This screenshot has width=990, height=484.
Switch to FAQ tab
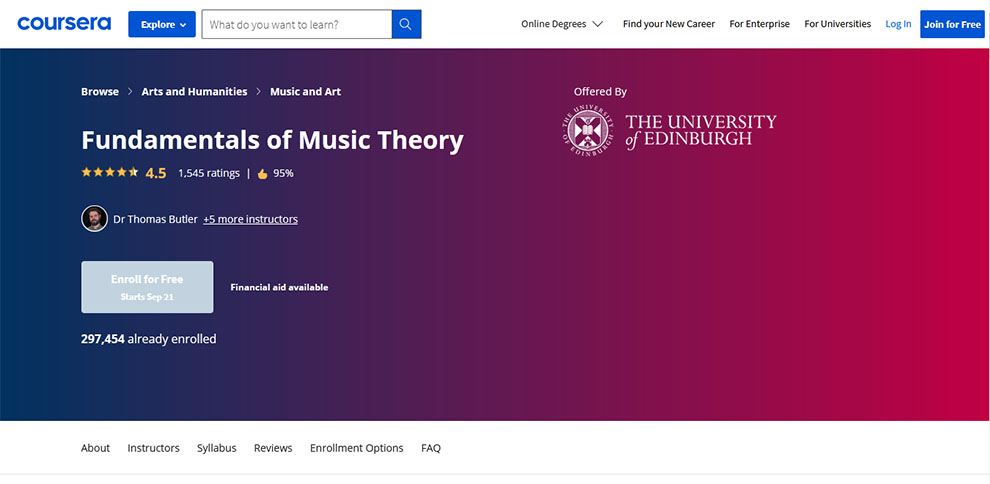tap(431, 448)
